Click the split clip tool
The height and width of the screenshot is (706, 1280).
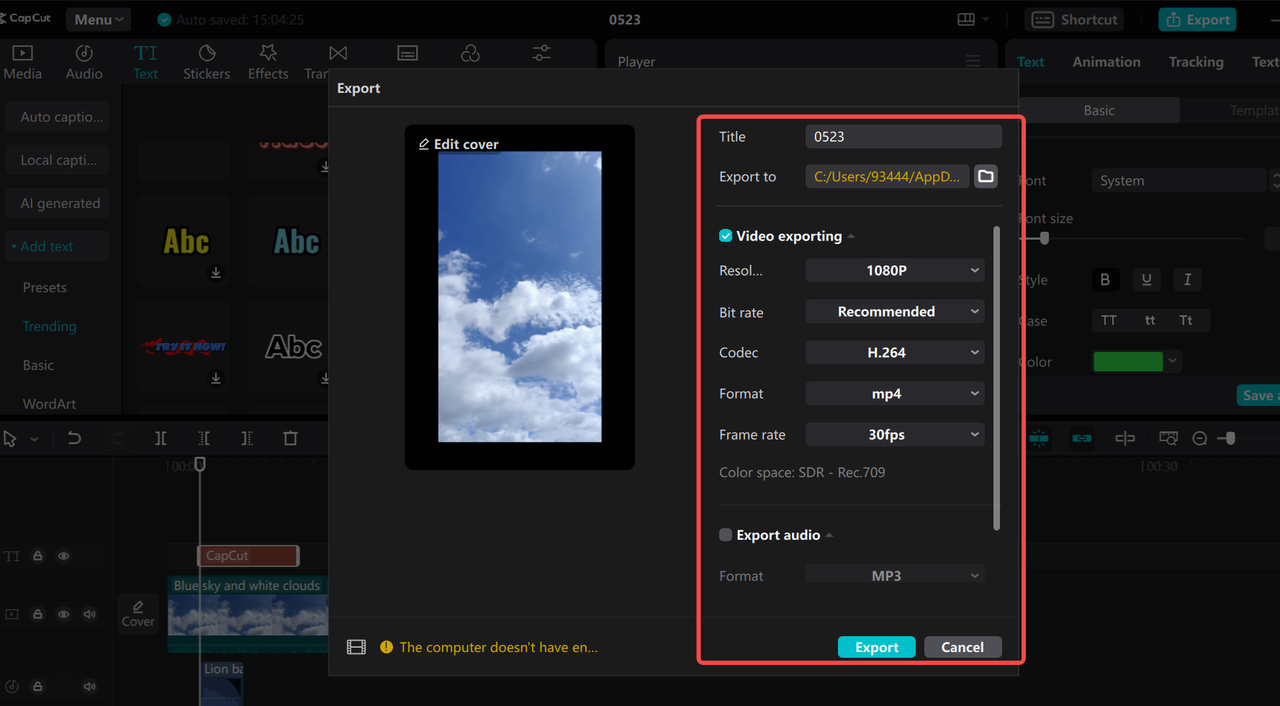tap(160, 438)
